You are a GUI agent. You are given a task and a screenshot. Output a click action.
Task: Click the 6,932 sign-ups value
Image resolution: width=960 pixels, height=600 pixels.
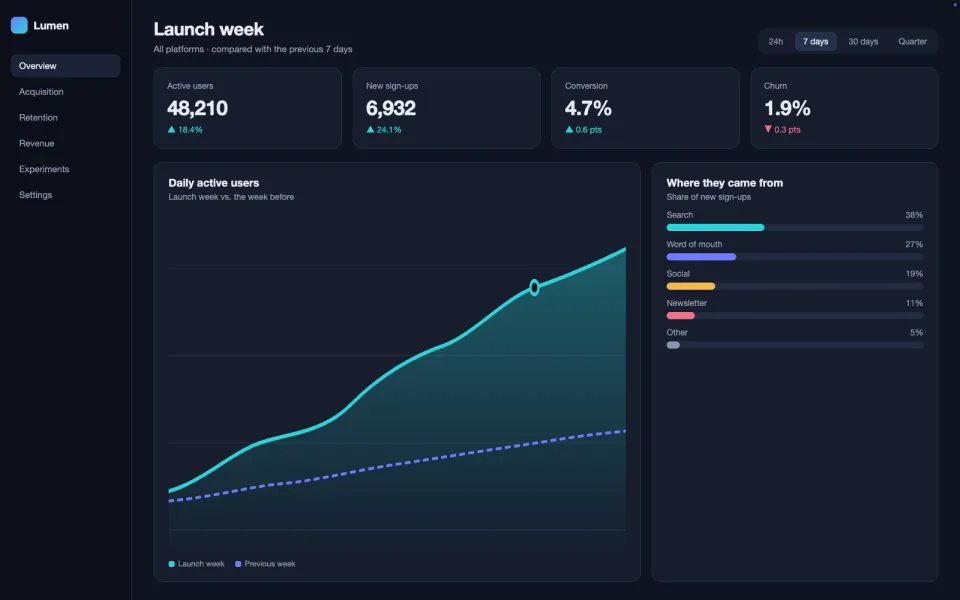(391, 108)
